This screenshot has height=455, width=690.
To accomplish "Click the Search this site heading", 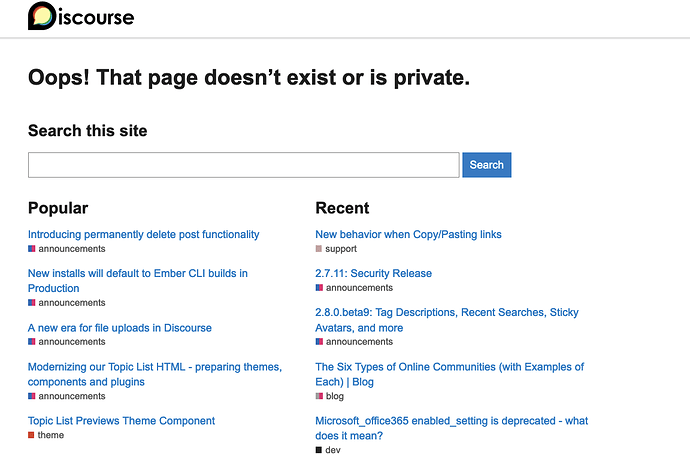I will 88,131.
